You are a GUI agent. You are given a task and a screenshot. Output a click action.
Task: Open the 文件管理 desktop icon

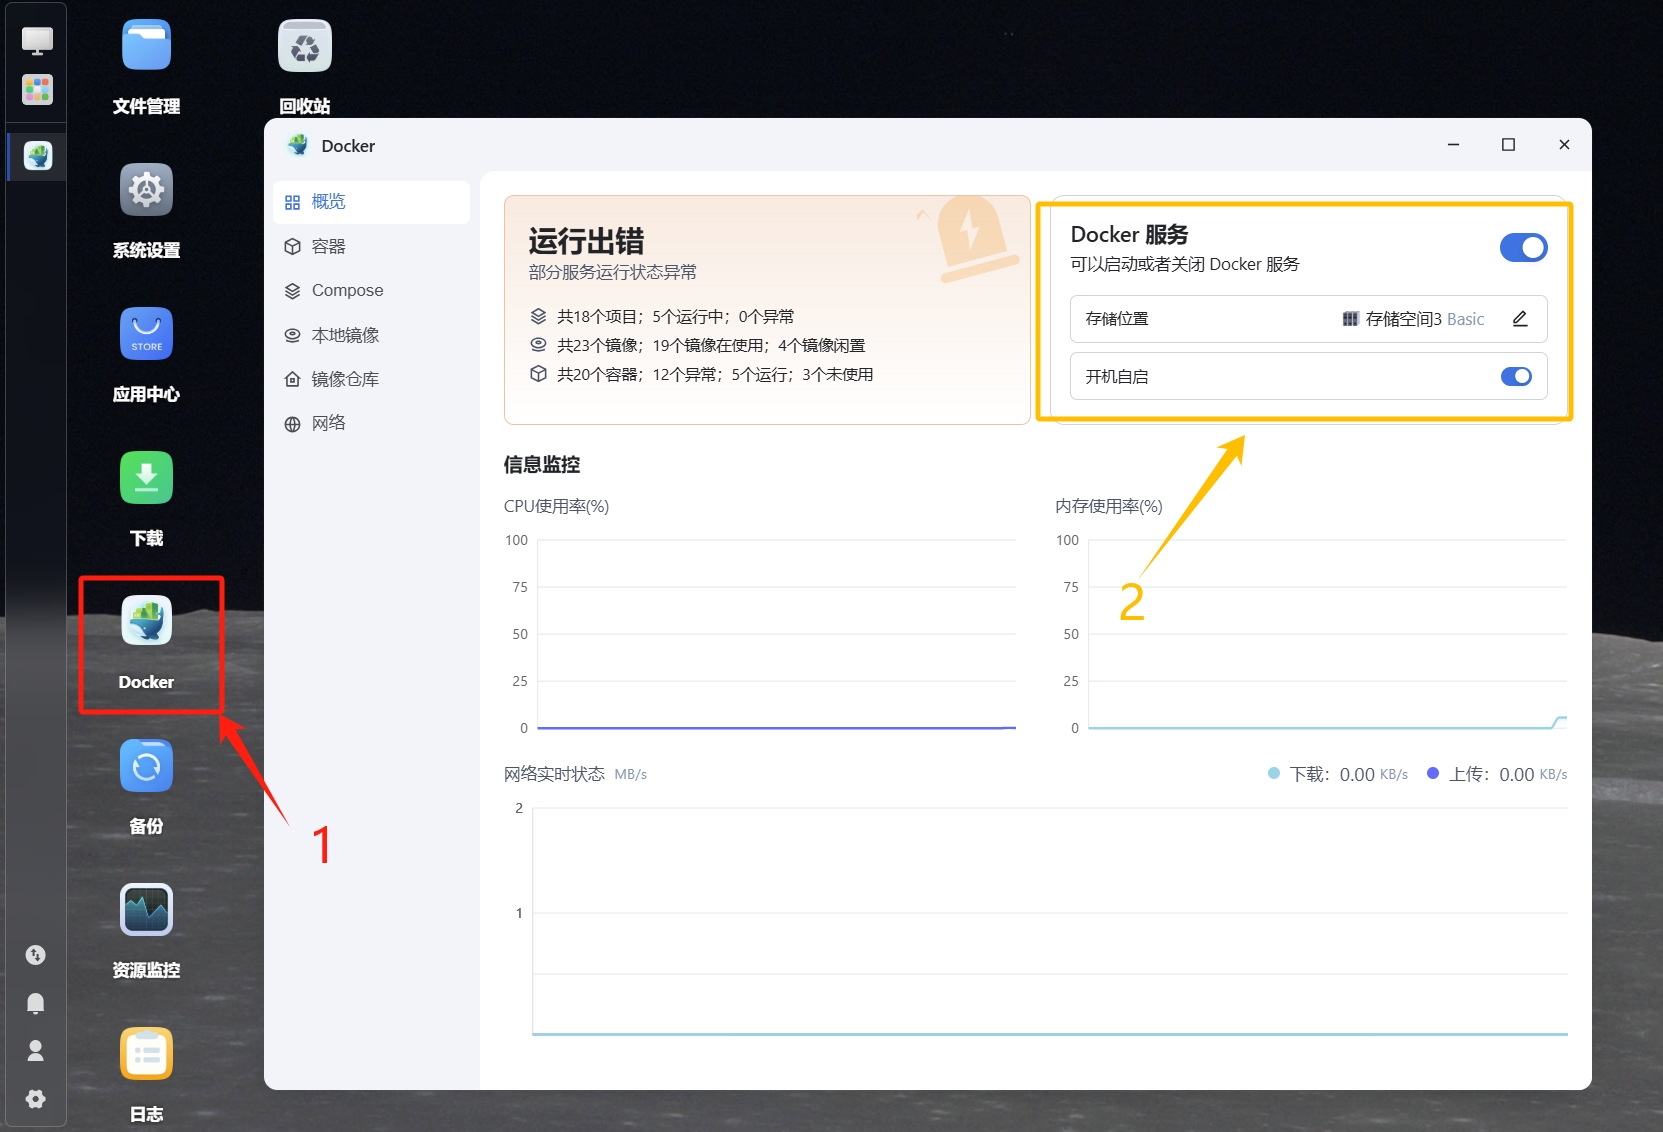click(x=146, y=45)
